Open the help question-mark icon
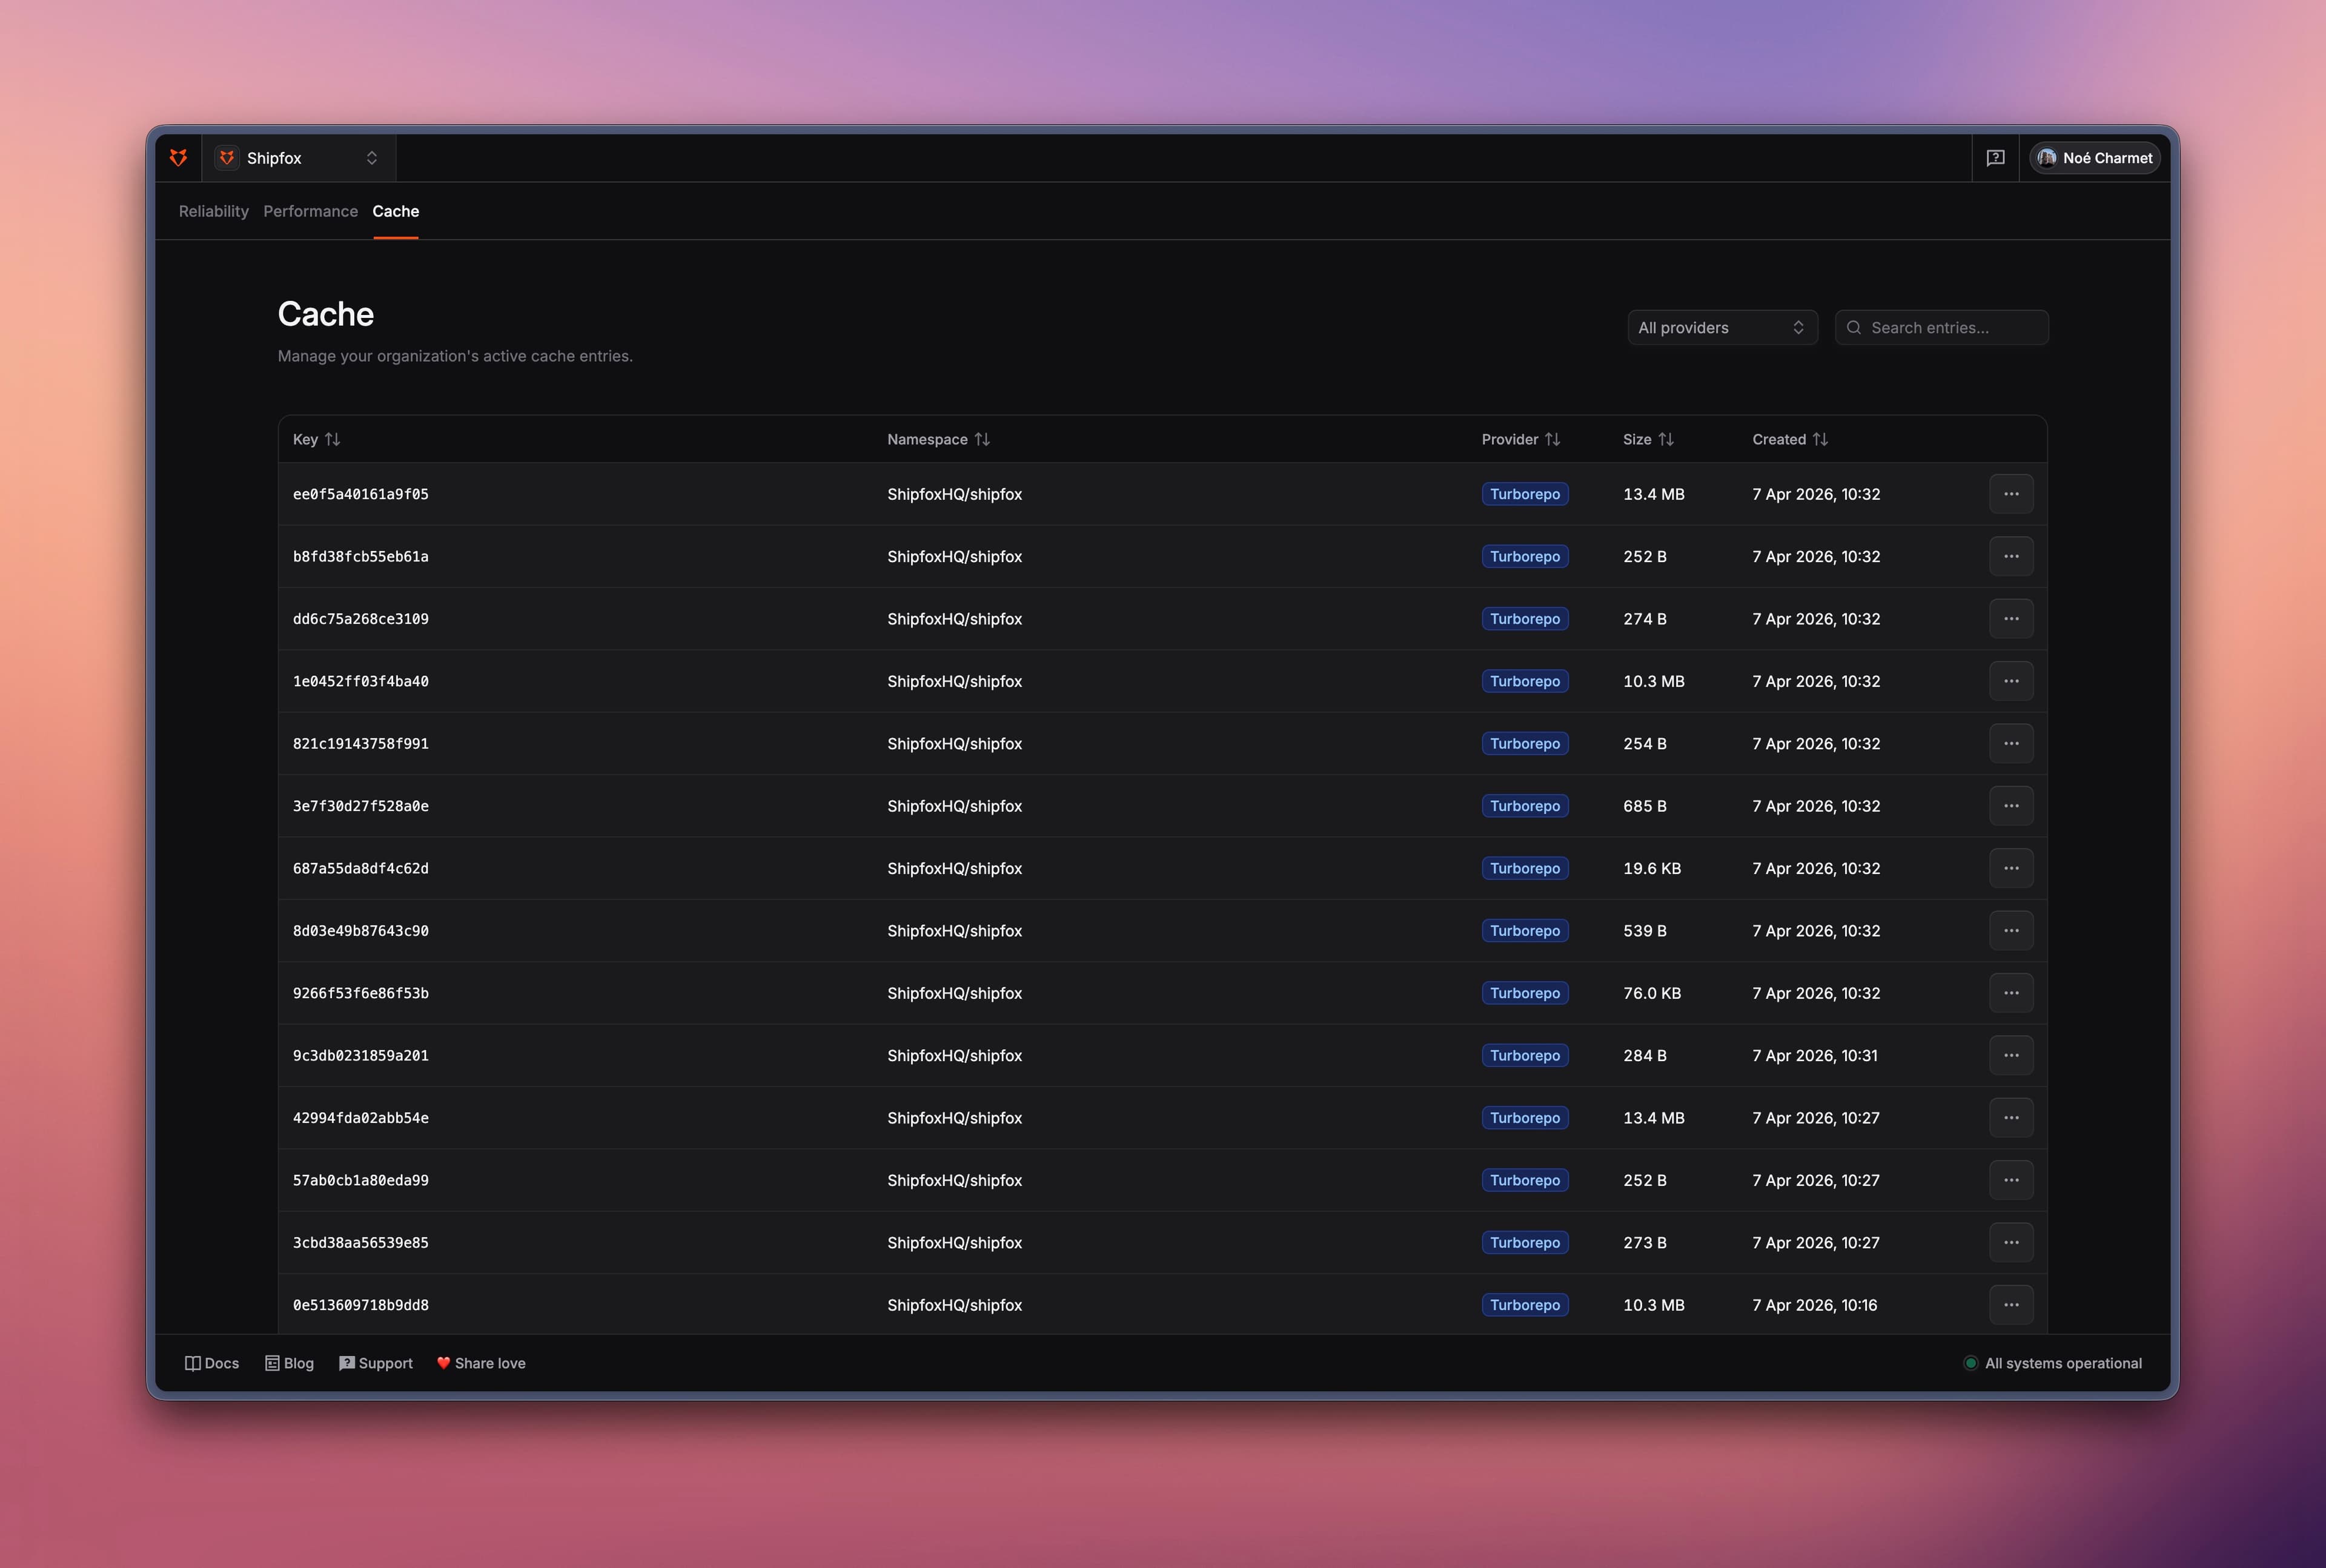This screenshot has width=2326, height=1568. tap(1995, 157)
